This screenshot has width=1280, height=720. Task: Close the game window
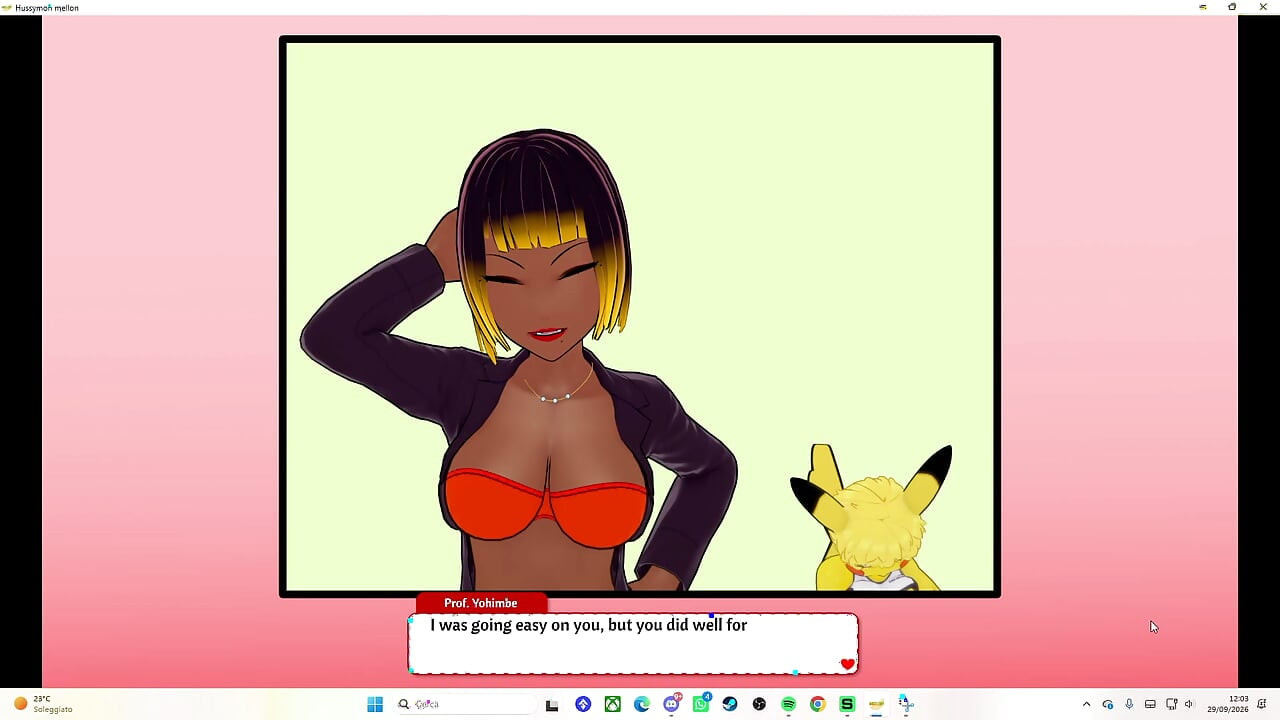pyautogui.click(x=1262, y=7)
